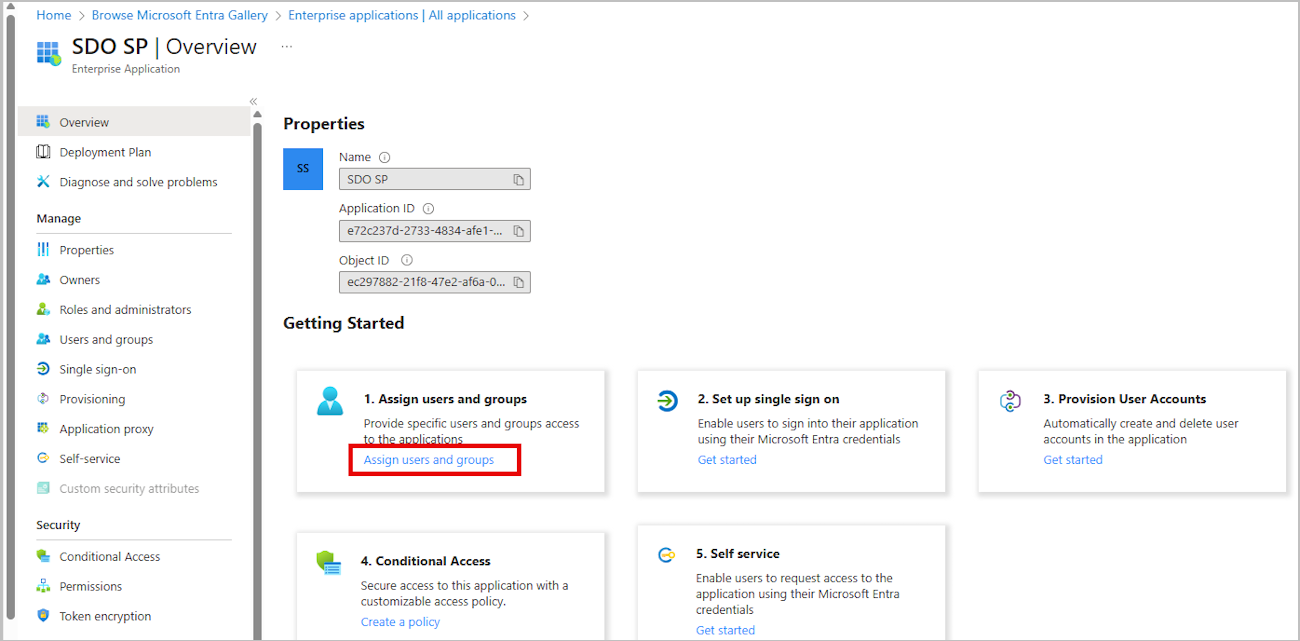Open Owners under Manage
This screenshot has width=1300, height=641.
[x=80, y=280]
